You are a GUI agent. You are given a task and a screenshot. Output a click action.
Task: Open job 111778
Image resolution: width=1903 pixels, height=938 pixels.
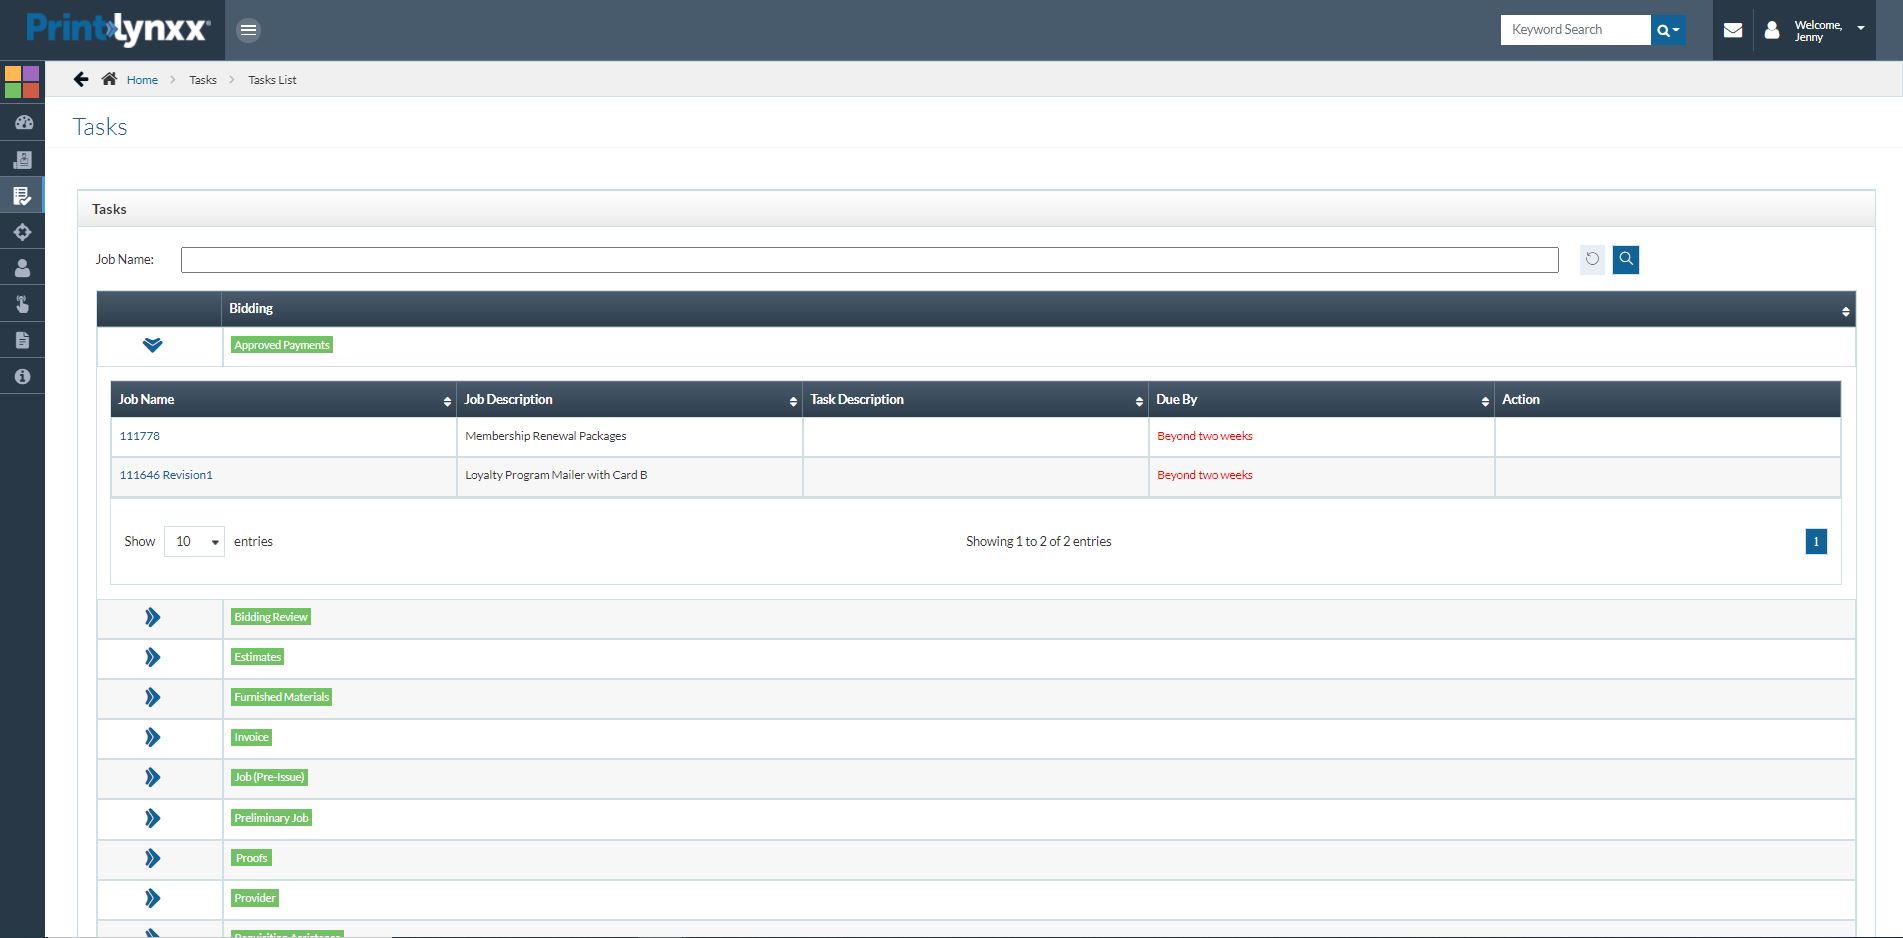click(x=140, y=436)
